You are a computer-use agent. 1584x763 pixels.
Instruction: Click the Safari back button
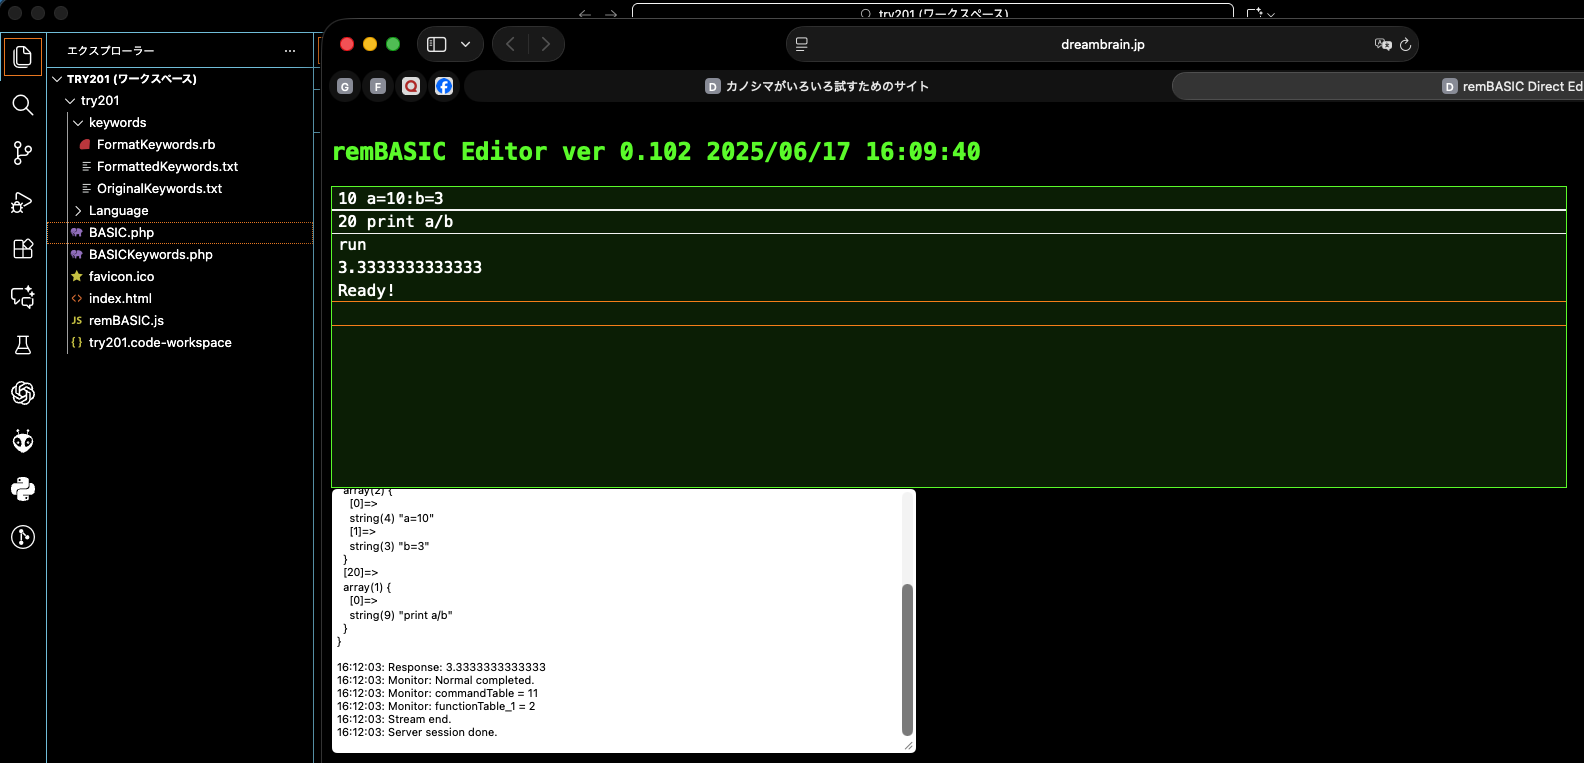click(x=511, y=44)
